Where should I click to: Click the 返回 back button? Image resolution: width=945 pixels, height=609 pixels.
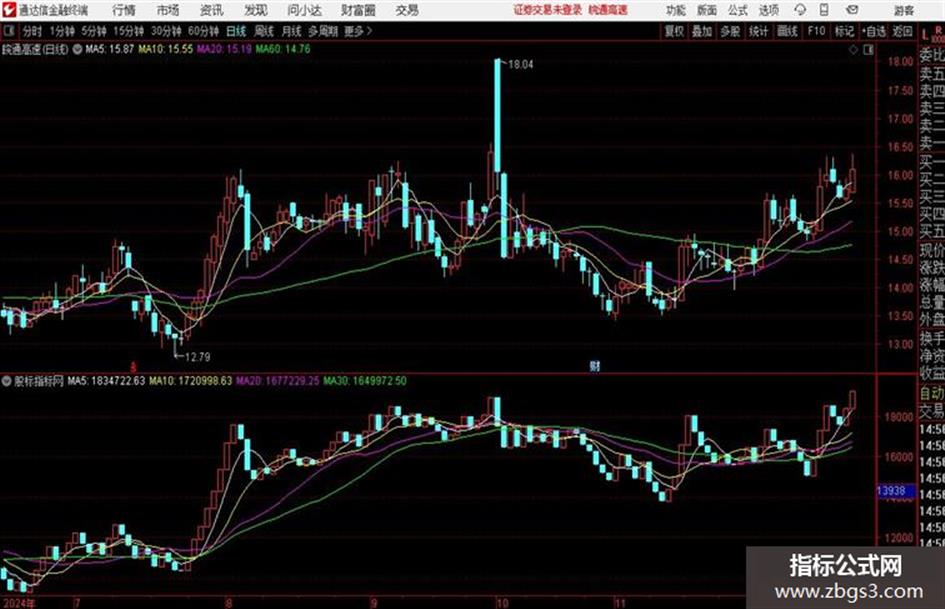(x=902, y=31)
